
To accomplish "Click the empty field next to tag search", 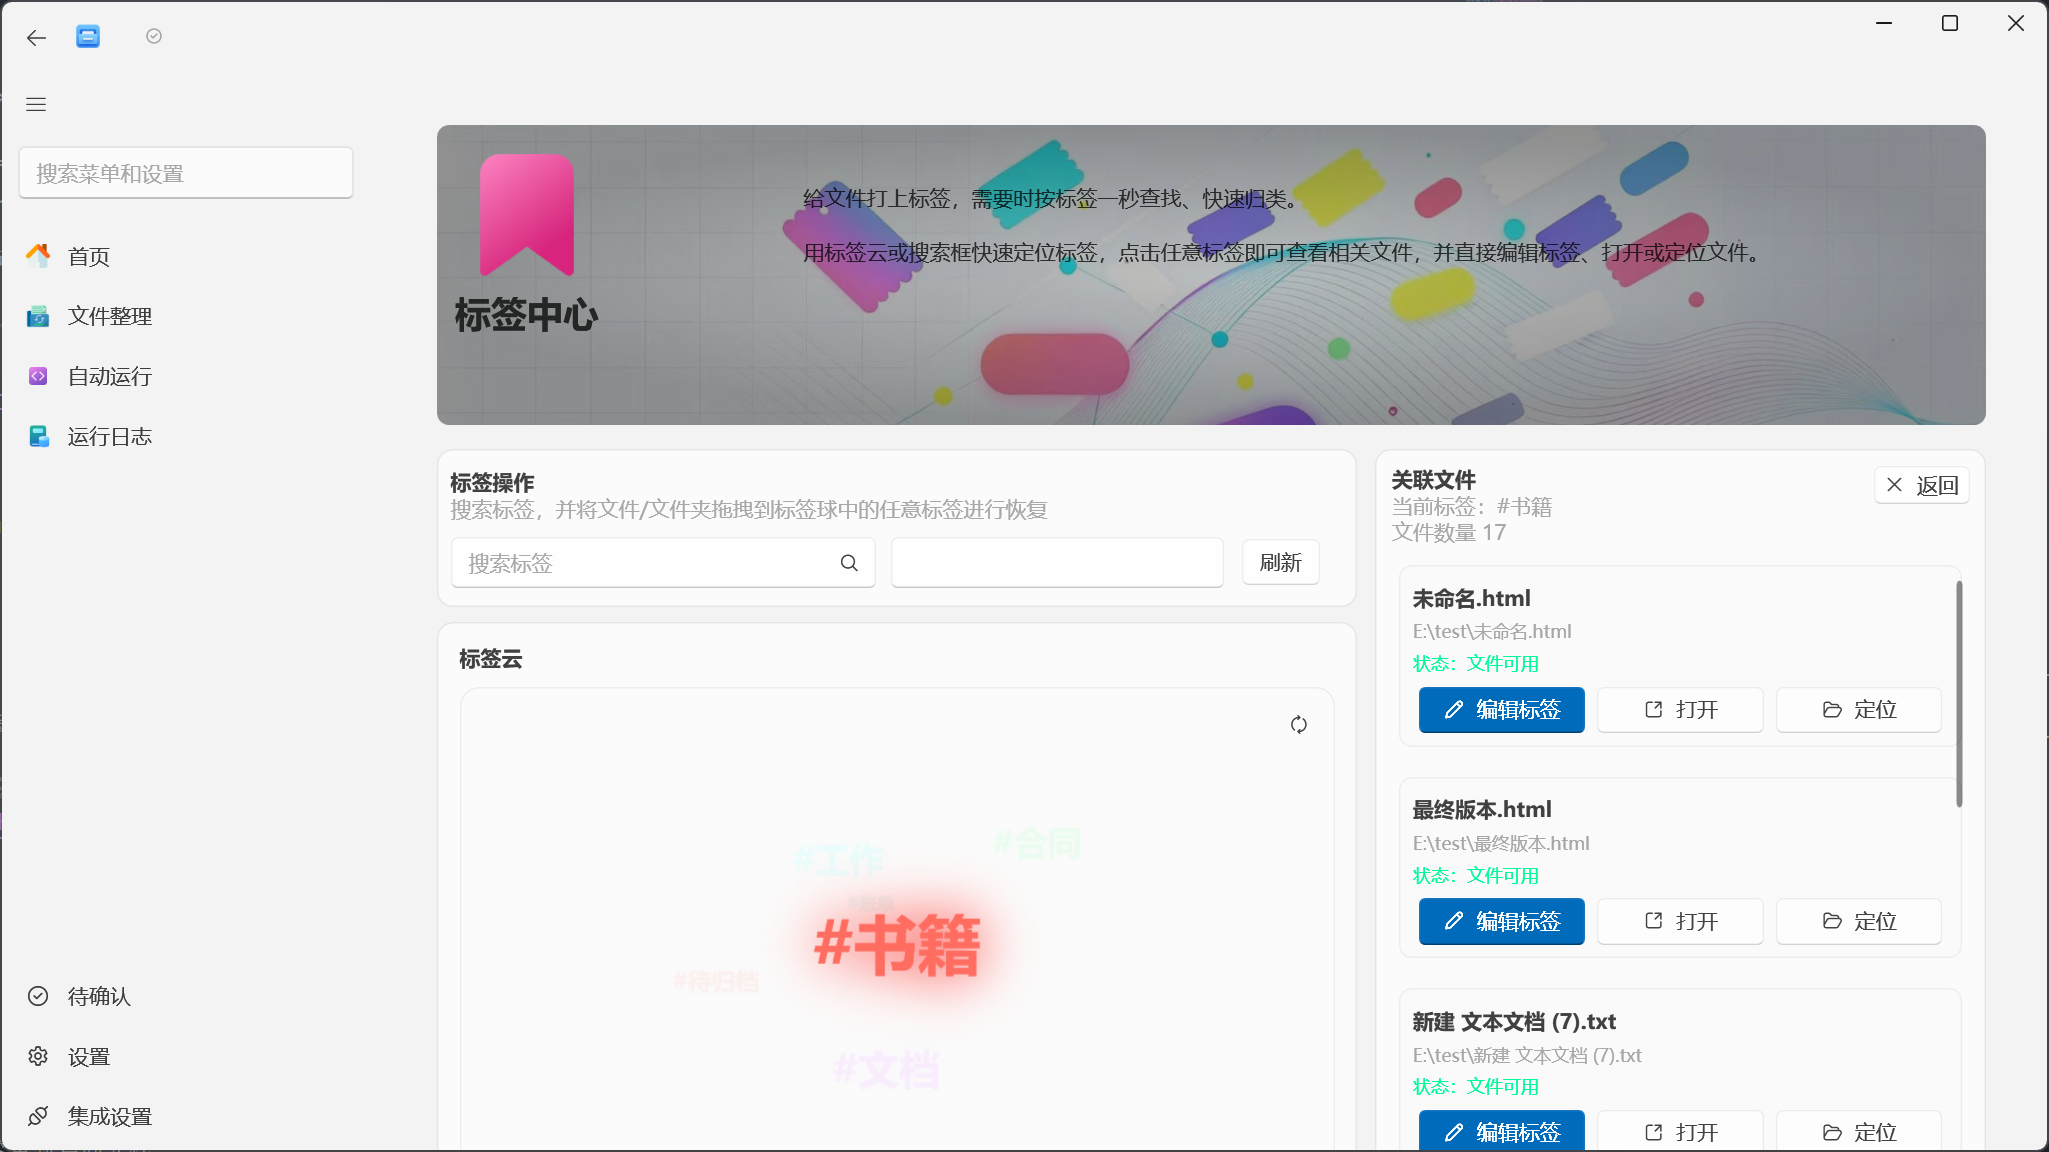I will [x=1057, y=563].
